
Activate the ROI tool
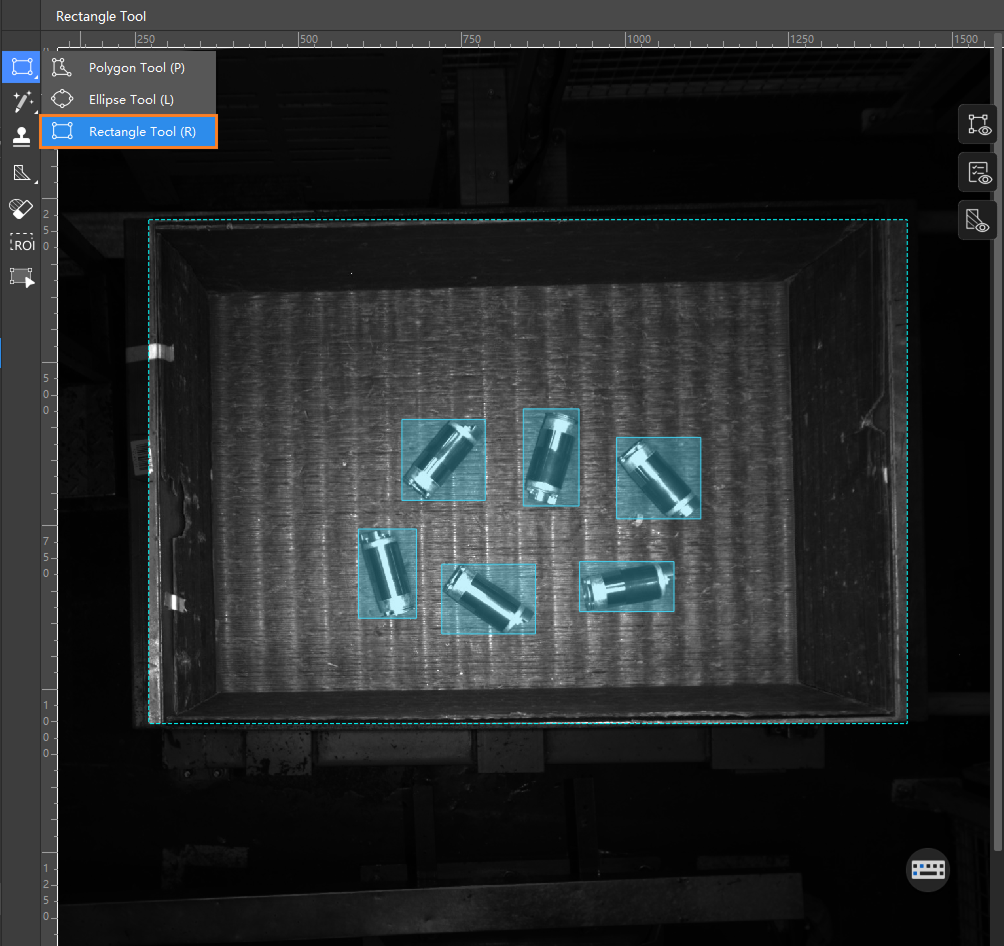pyautogui.click(x=21, y=243)
